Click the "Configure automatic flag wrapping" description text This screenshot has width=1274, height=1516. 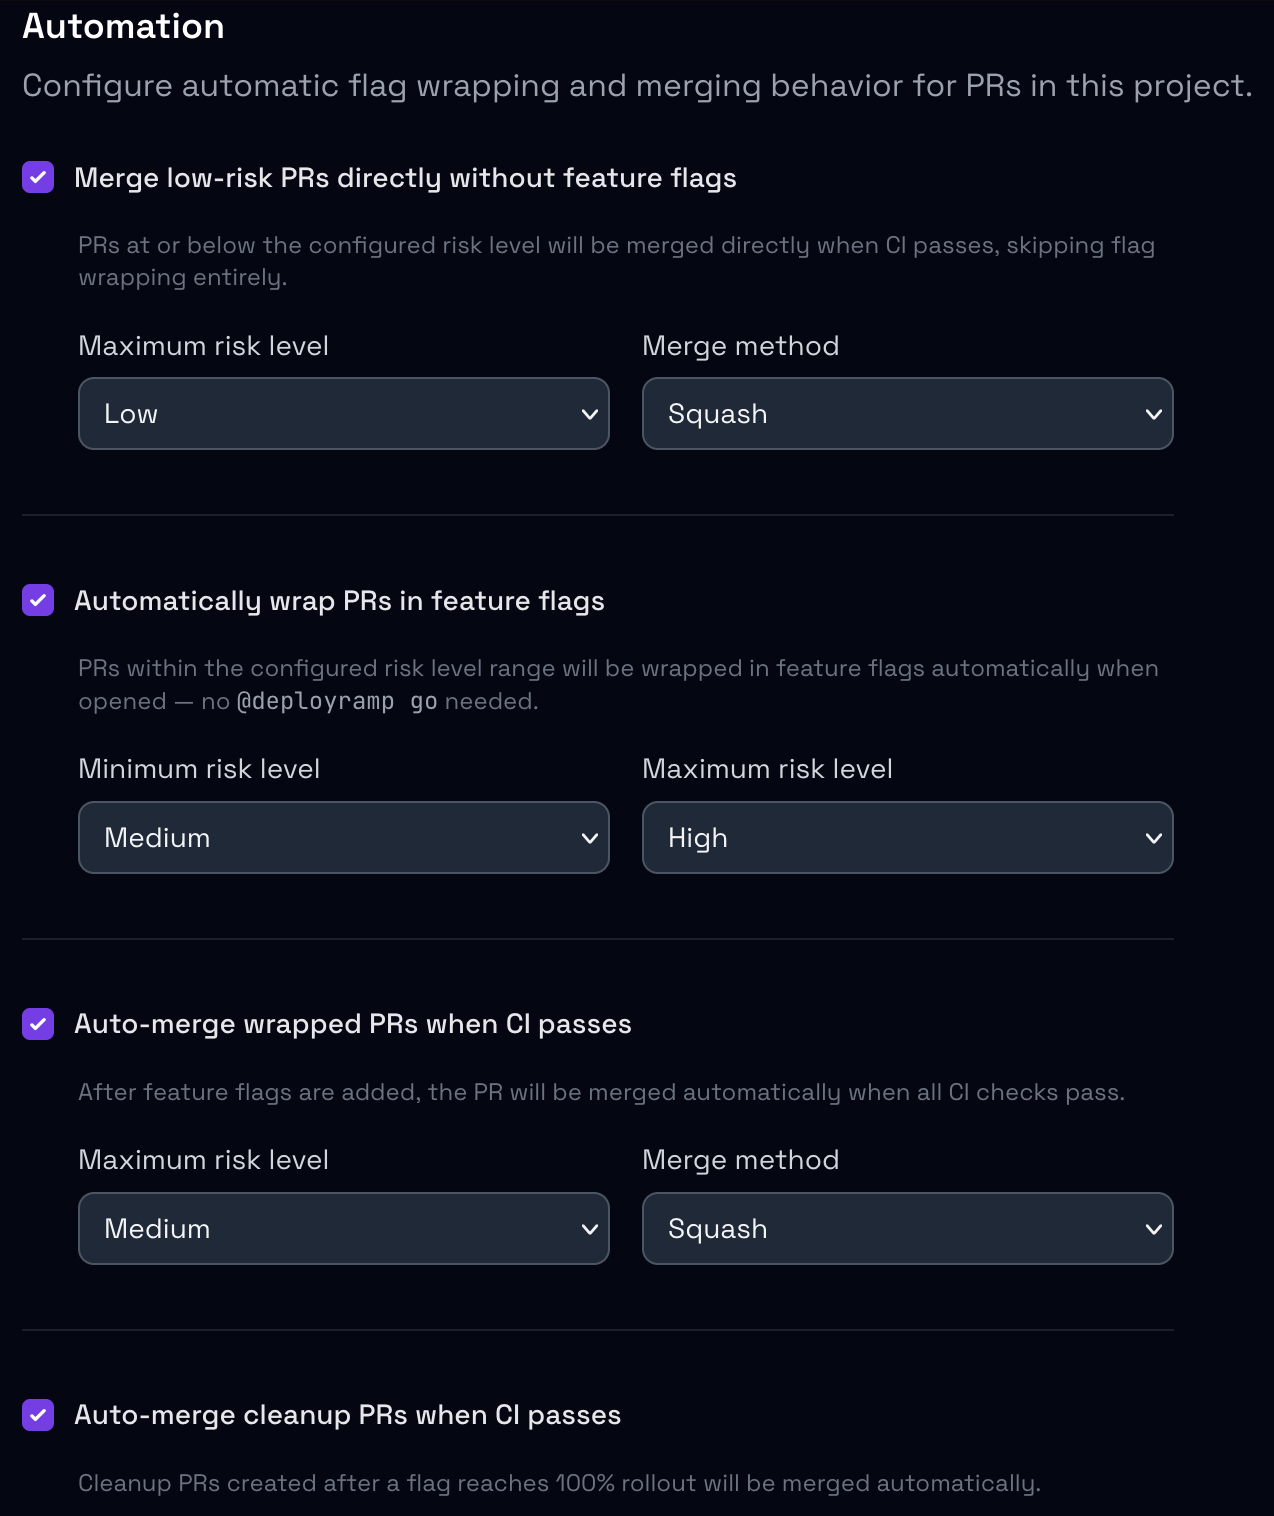click(x=636, y=86)
